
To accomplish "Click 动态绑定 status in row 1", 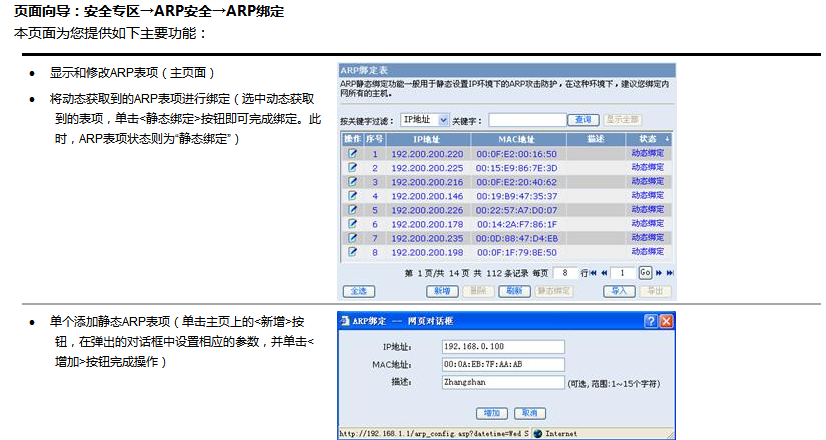I will point(648,153).
